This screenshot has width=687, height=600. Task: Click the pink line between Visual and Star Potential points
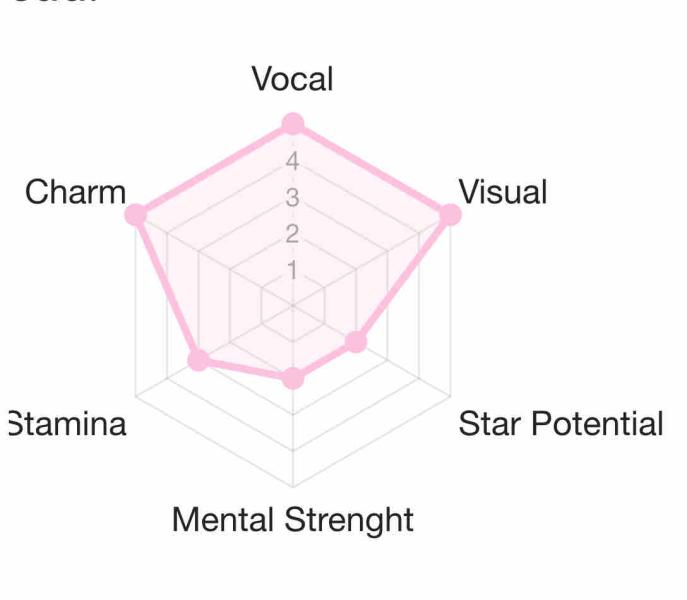pyautogui.click(x=403, y=278)
